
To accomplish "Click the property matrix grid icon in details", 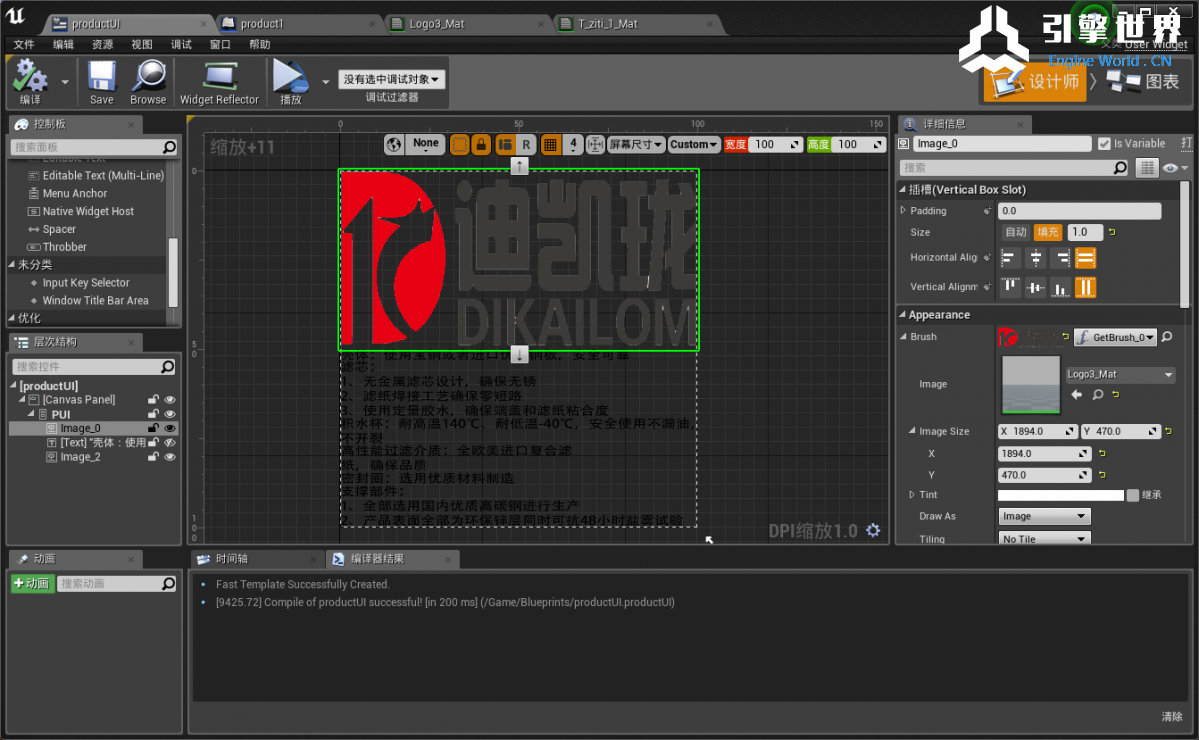I will pyautogui.click(x=1146, y=167).
